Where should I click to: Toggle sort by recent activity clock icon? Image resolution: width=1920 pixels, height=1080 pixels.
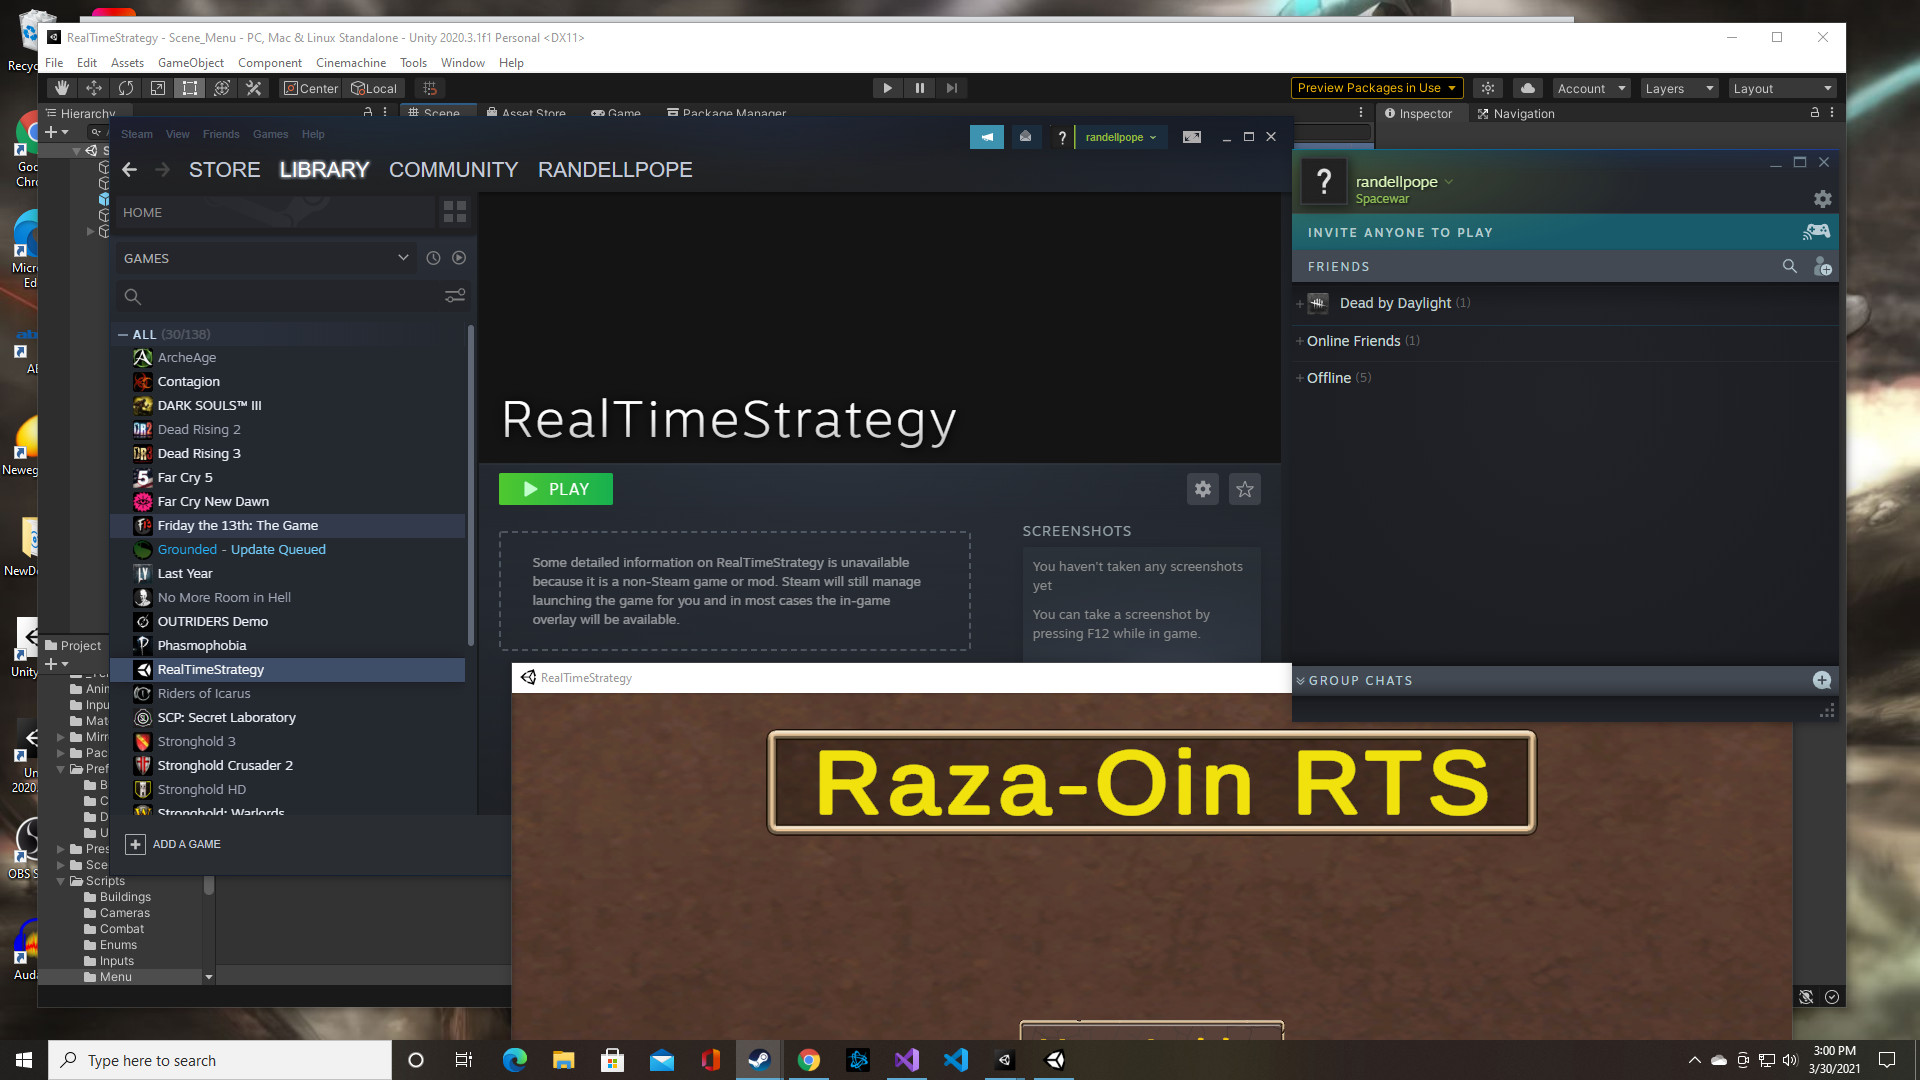click(x=433, y=258)
